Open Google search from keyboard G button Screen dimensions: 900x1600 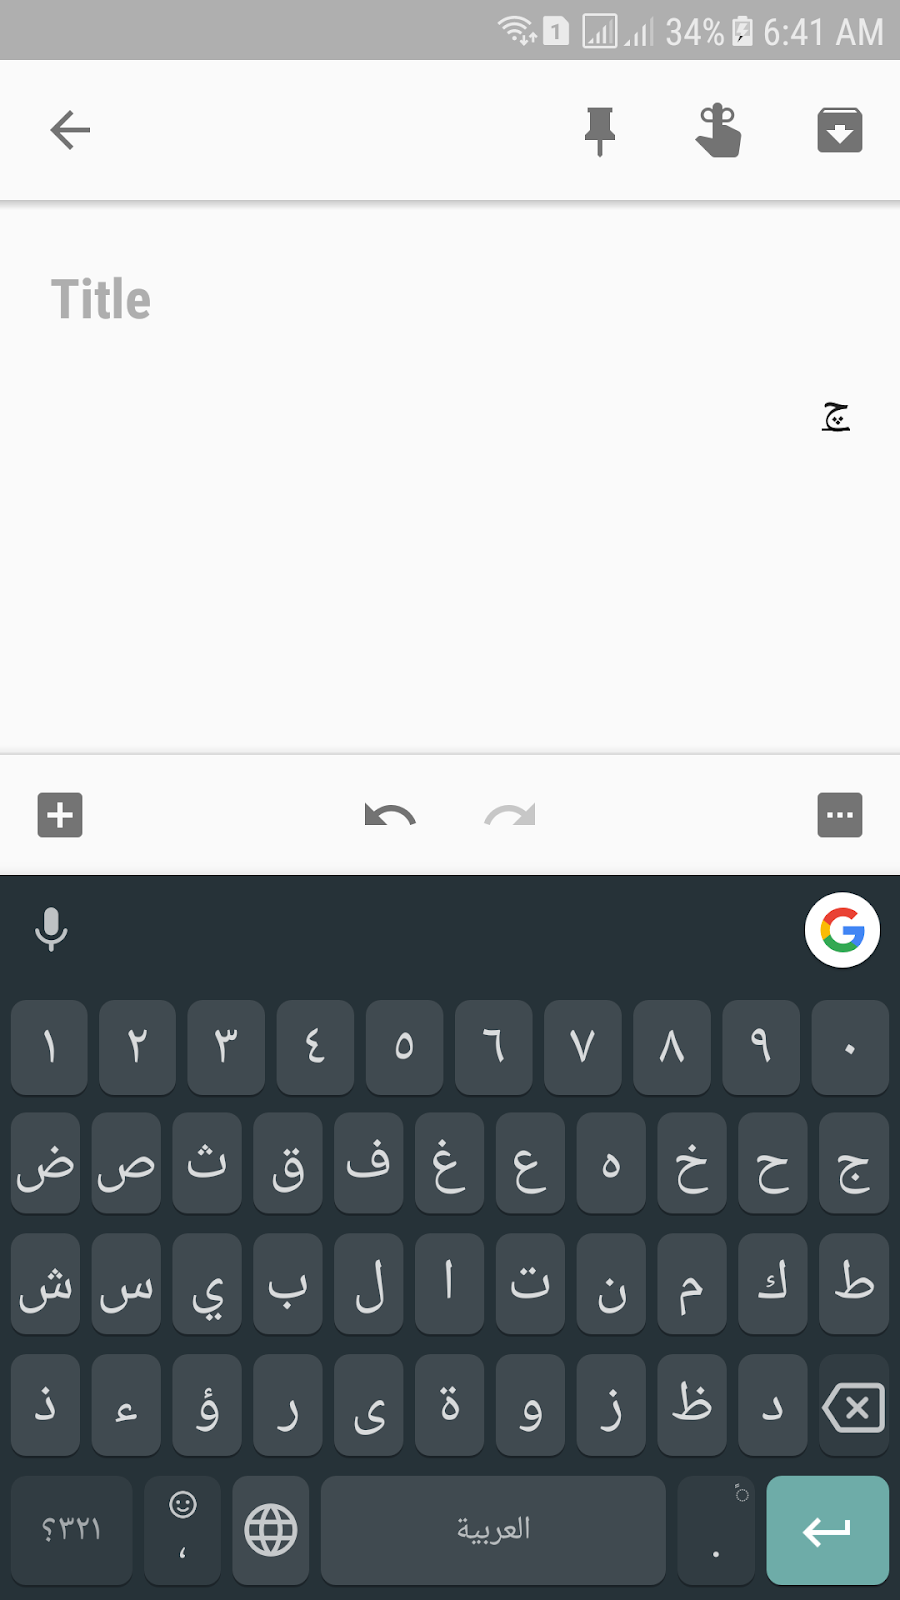coord(842,930)
